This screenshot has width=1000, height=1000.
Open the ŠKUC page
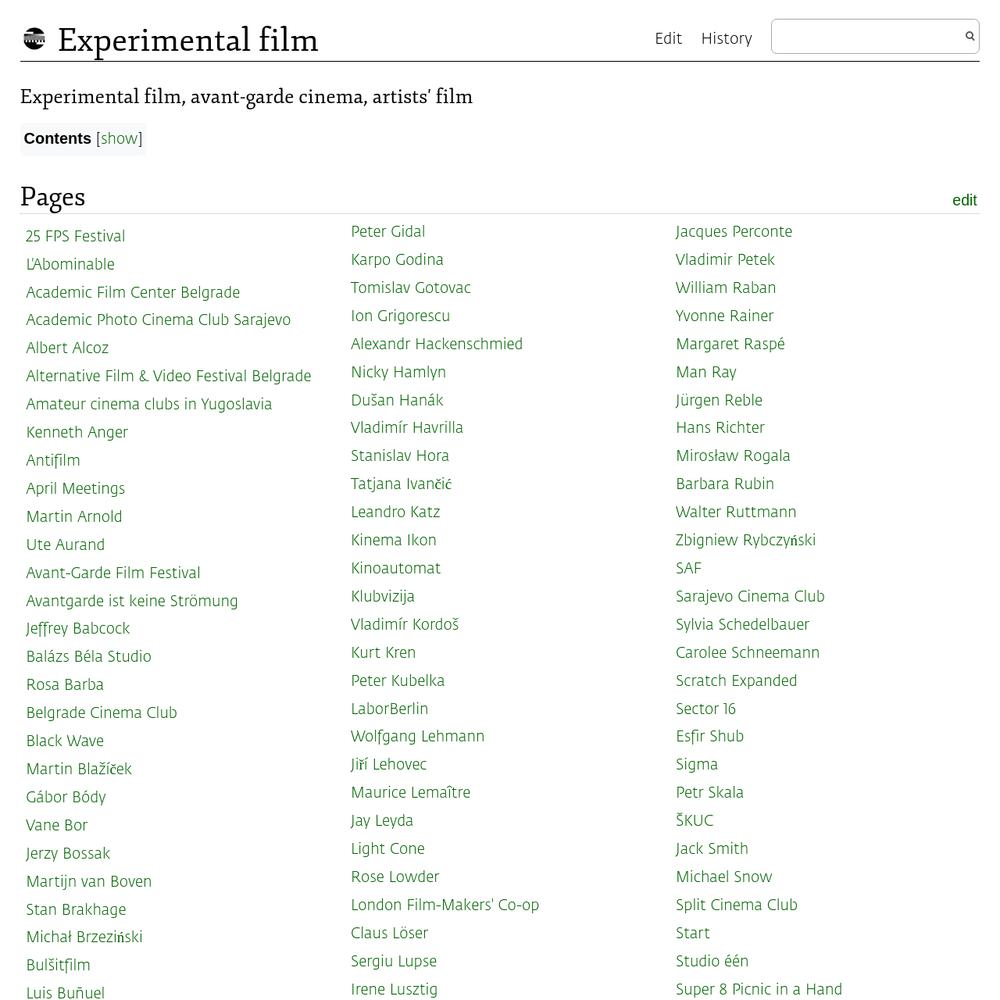(x=695, y=821)
